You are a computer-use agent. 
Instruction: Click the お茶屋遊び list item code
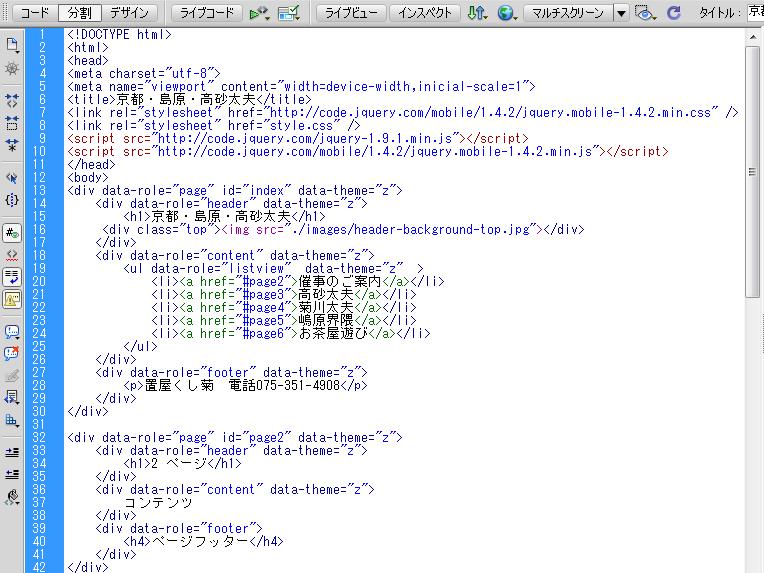(x=291, y=333)
